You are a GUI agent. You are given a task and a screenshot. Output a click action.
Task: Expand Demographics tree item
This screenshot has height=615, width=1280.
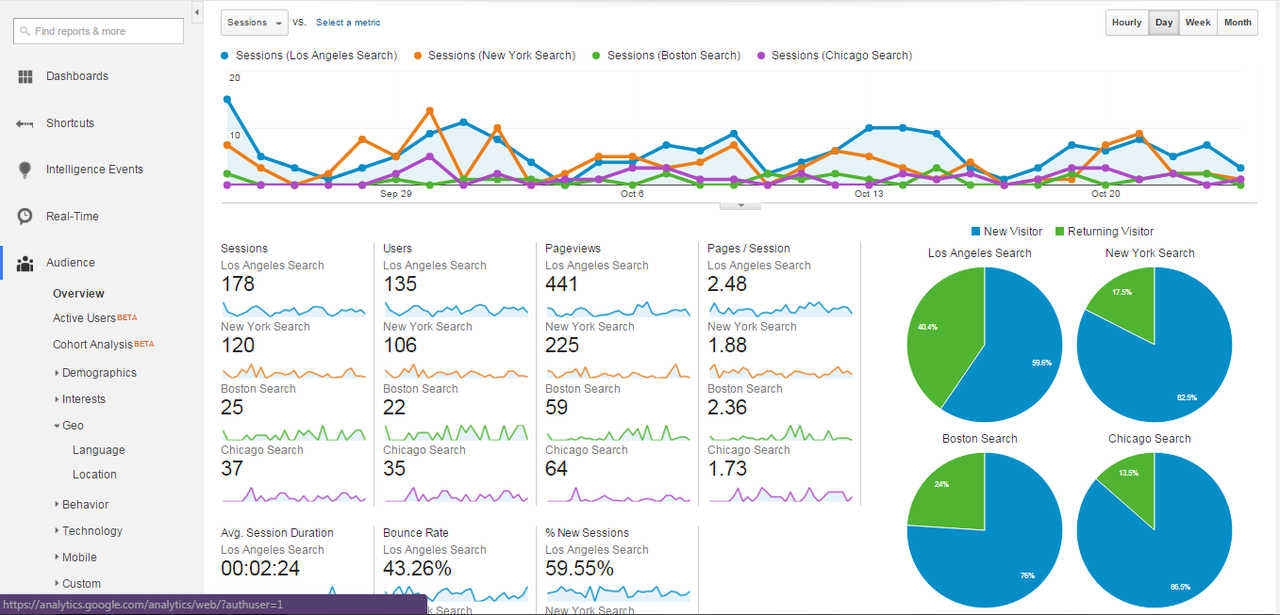point(99,373)
